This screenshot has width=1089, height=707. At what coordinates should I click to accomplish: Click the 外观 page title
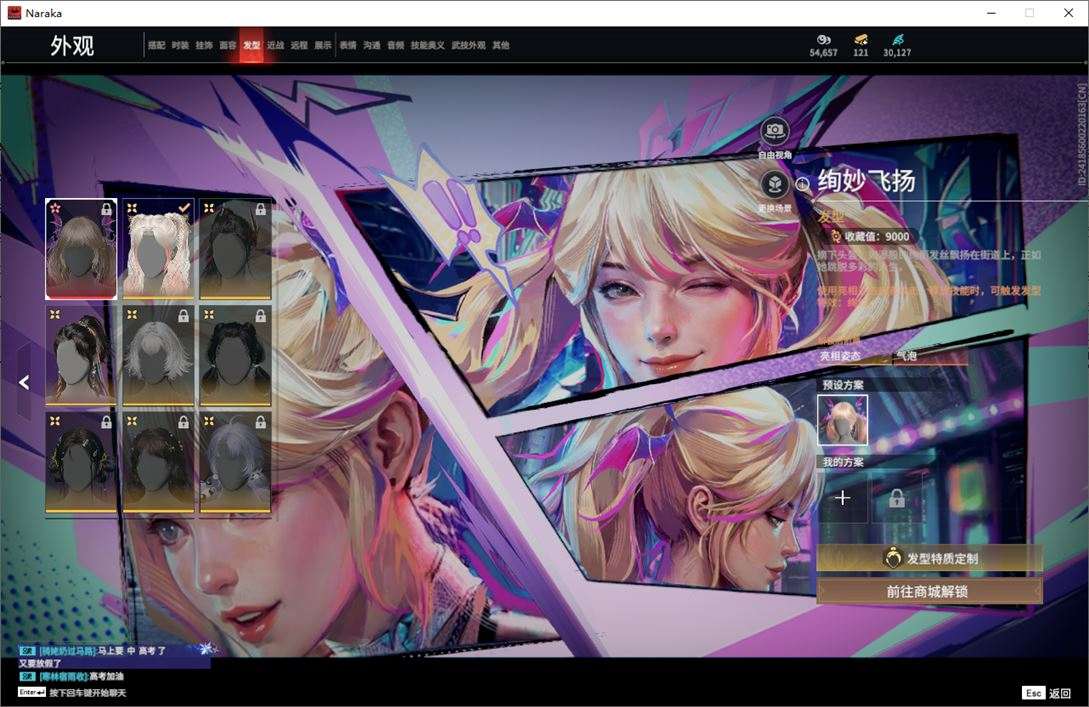click(x=72, y=46)
